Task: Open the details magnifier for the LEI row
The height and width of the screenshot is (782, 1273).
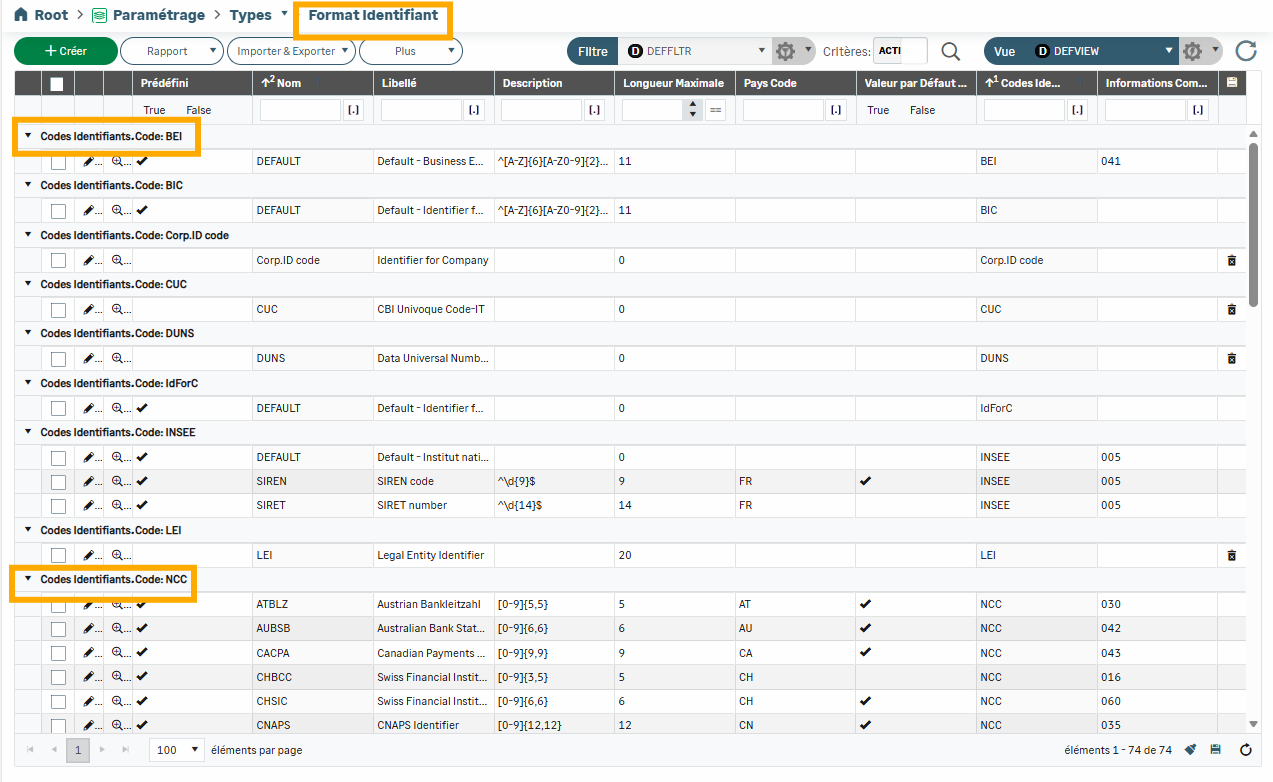Action: coord(118,555)
